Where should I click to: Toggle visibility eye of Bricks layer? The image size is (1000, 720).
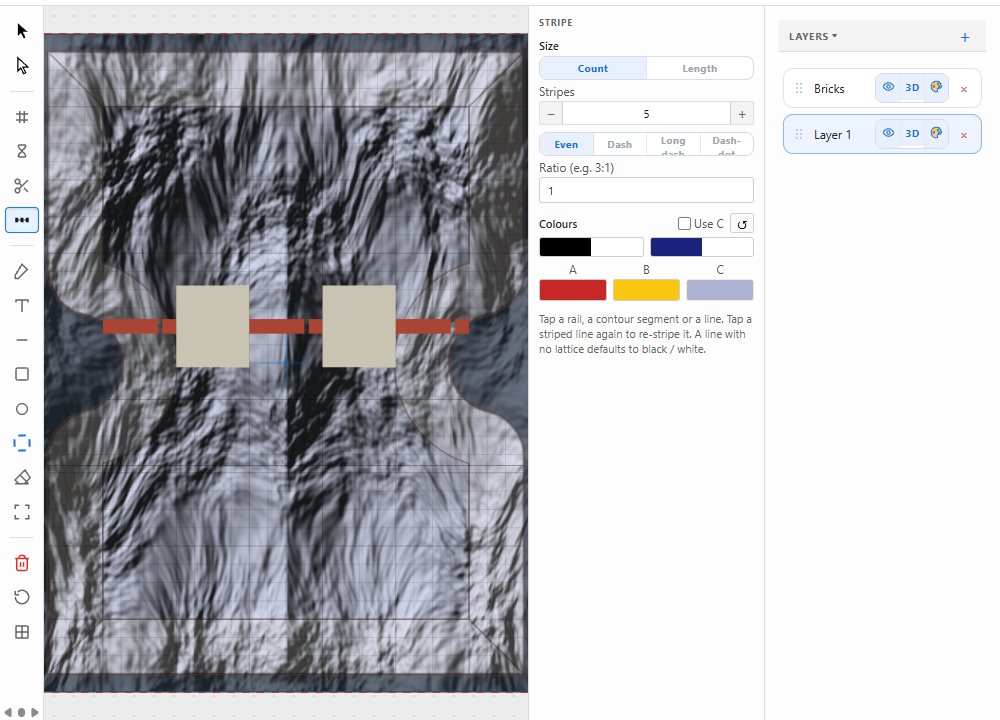(x=888, y=87)
